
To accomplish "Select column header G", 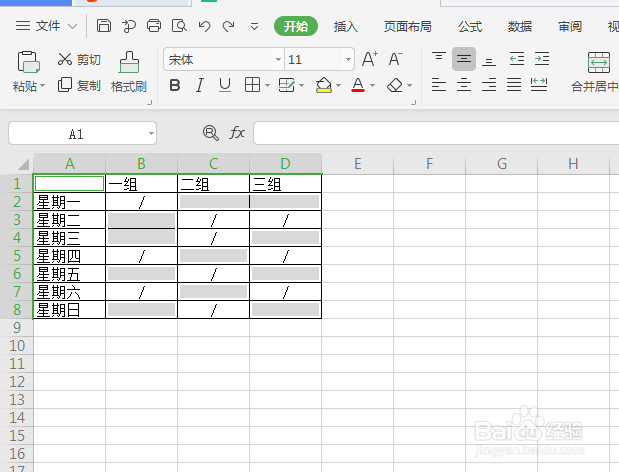I will (502, 163).
